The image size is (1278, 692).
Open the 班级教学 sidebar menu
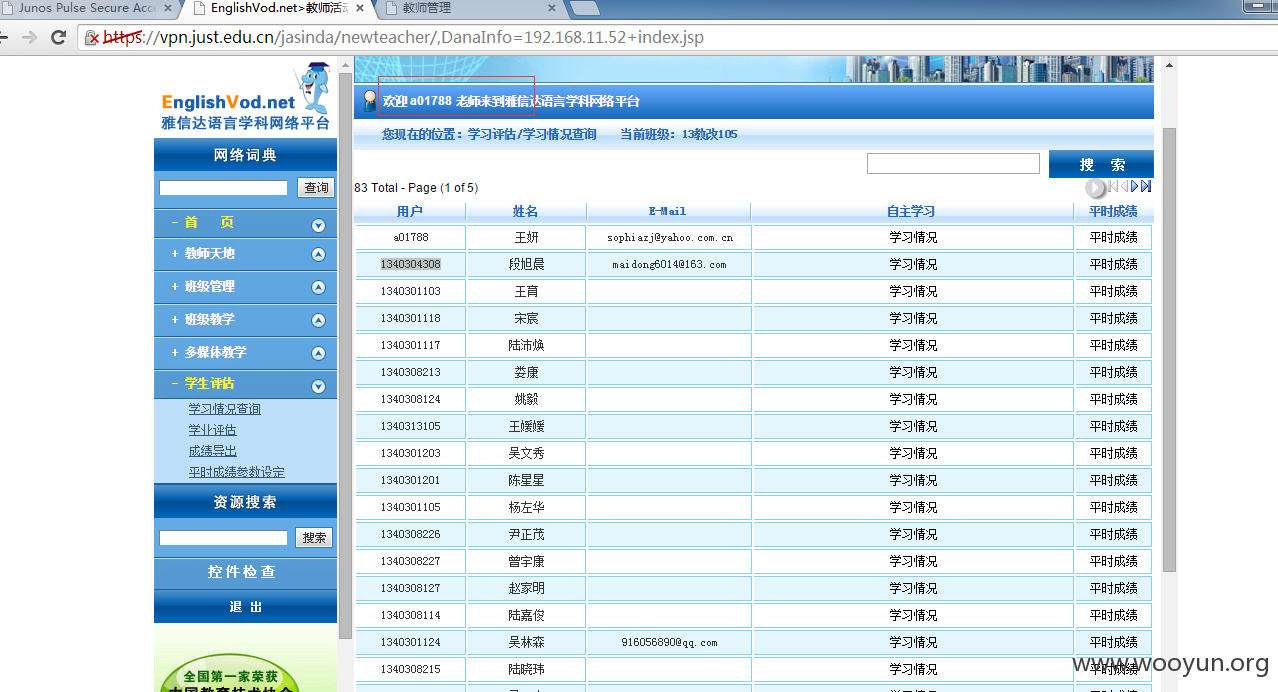click(x=209, y=320)
